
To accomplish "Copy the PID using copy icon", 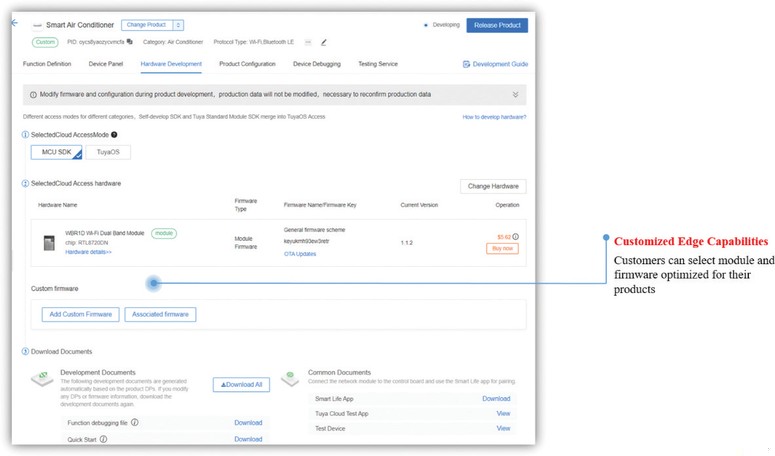I will click(x=130, y=42).
